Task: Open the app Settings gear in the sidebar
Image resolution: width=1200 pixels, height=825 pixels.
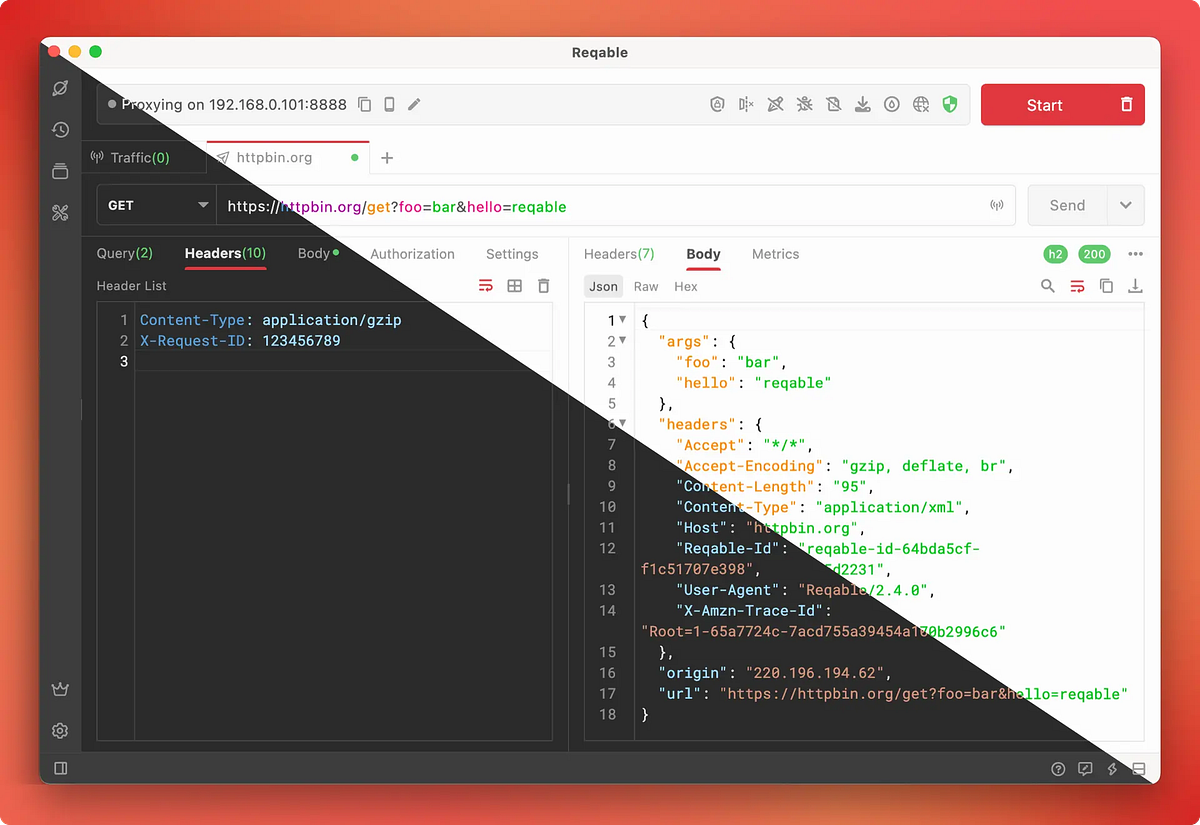Action: (x=60, y=731)
